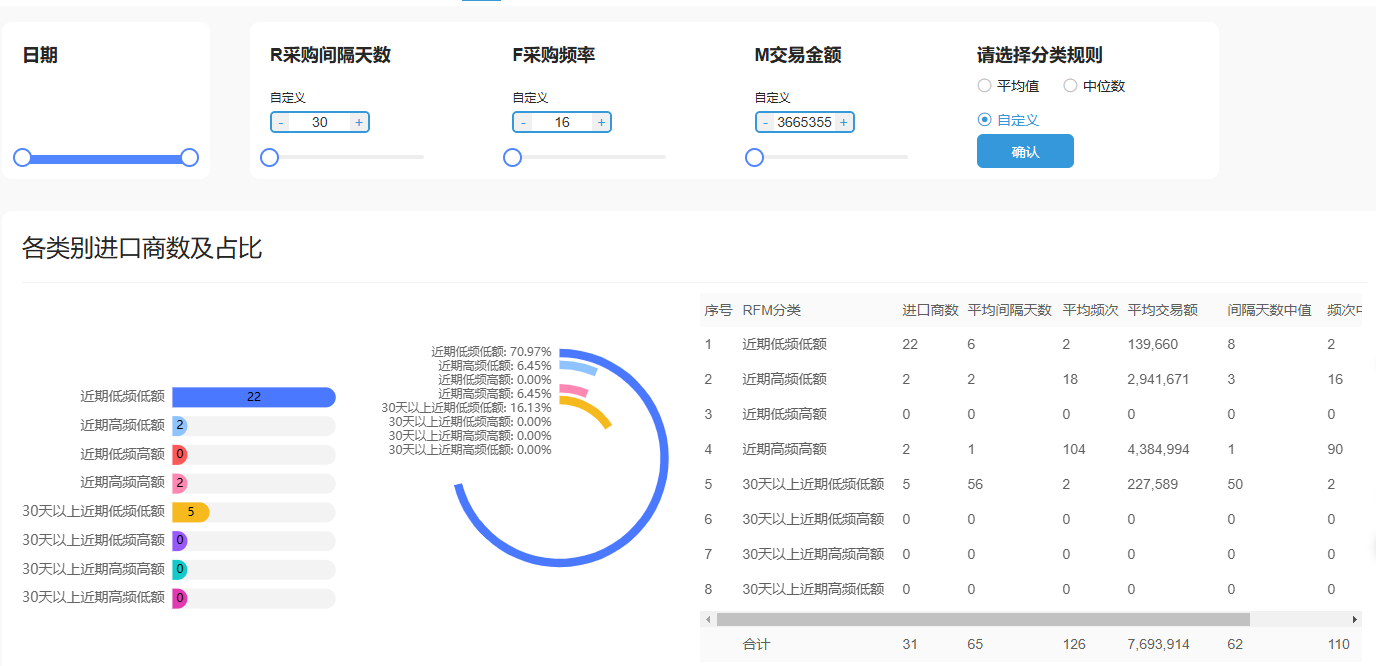Click plus button on M交易金额 stepper
Image resolution: width=1376 pixels, height=666 pixels.
pos(844,122)
